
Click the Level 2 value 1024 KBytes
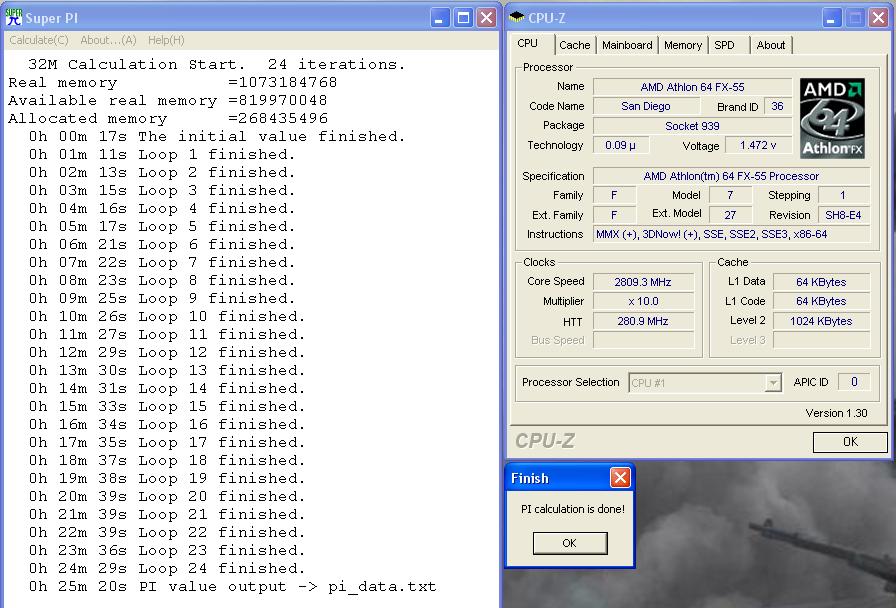click(x=821, y=321)
